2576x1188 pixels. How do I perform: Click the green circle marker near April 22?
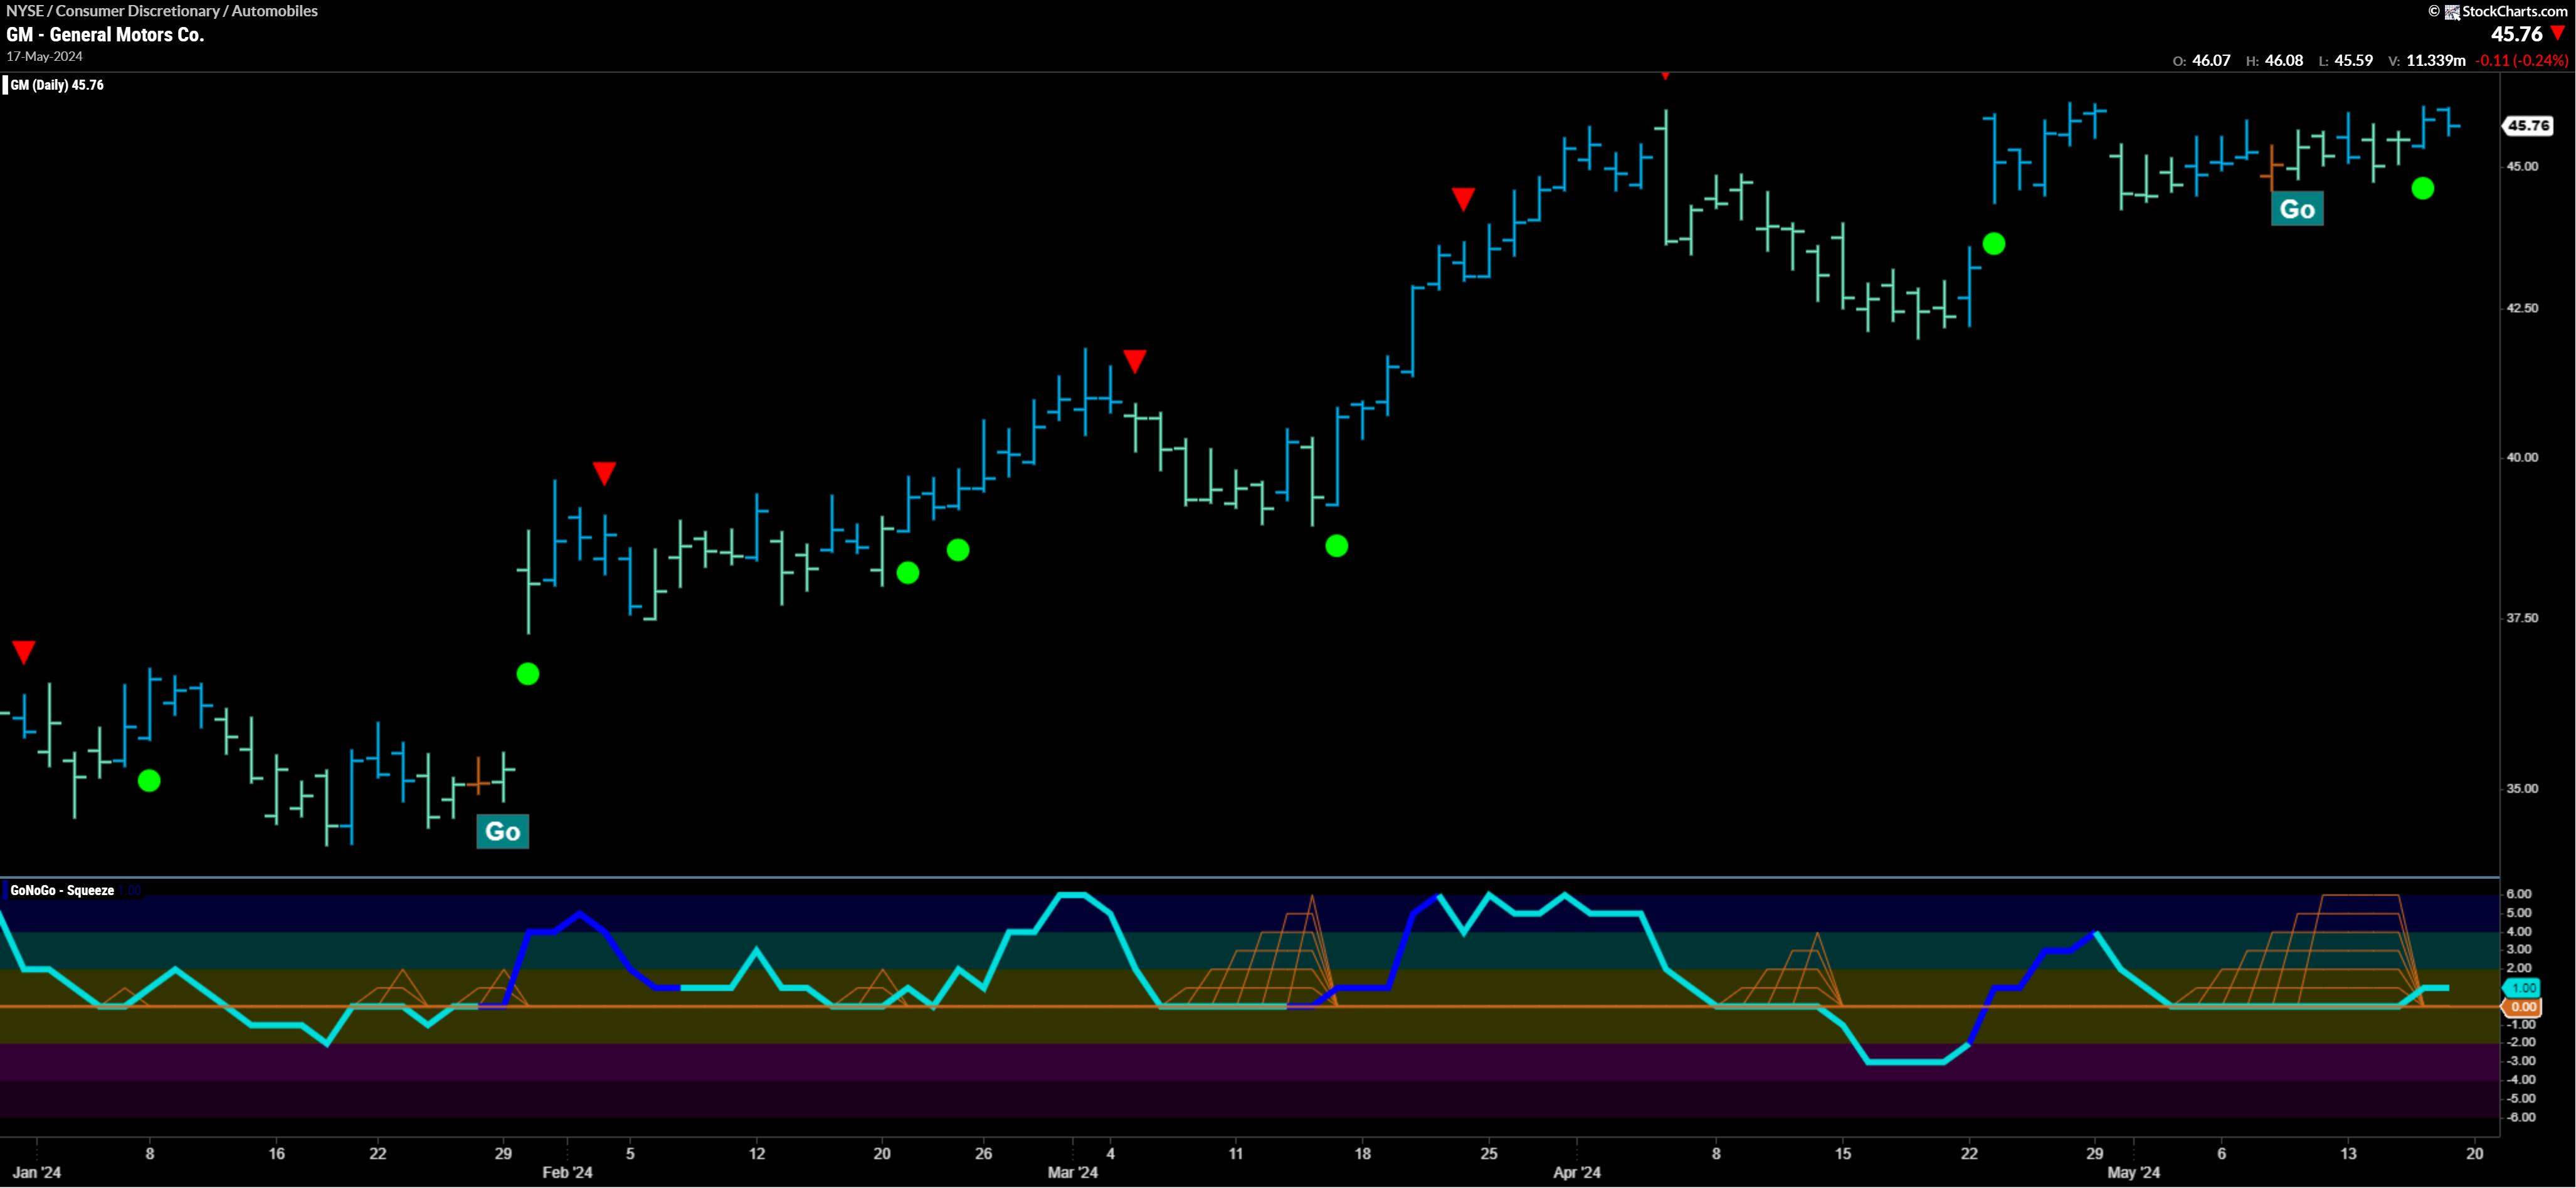1993,244
